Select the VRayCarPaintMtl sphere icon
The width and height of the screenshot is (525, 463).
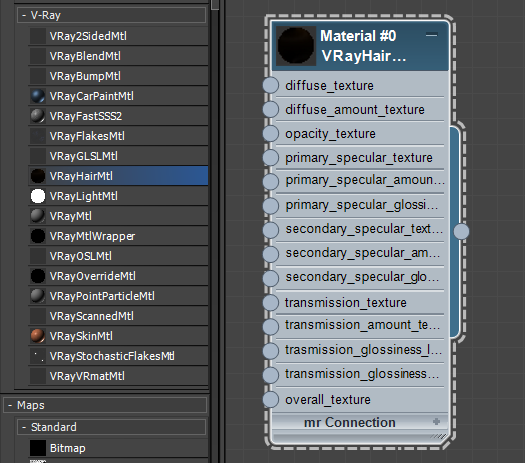pos(38,96)
